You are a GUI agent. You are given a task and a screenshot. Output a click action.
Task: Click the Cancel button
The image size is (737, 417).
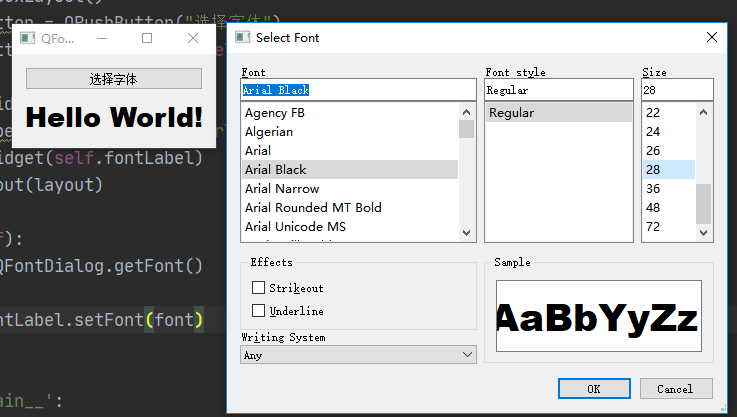[x=675, y=389]
